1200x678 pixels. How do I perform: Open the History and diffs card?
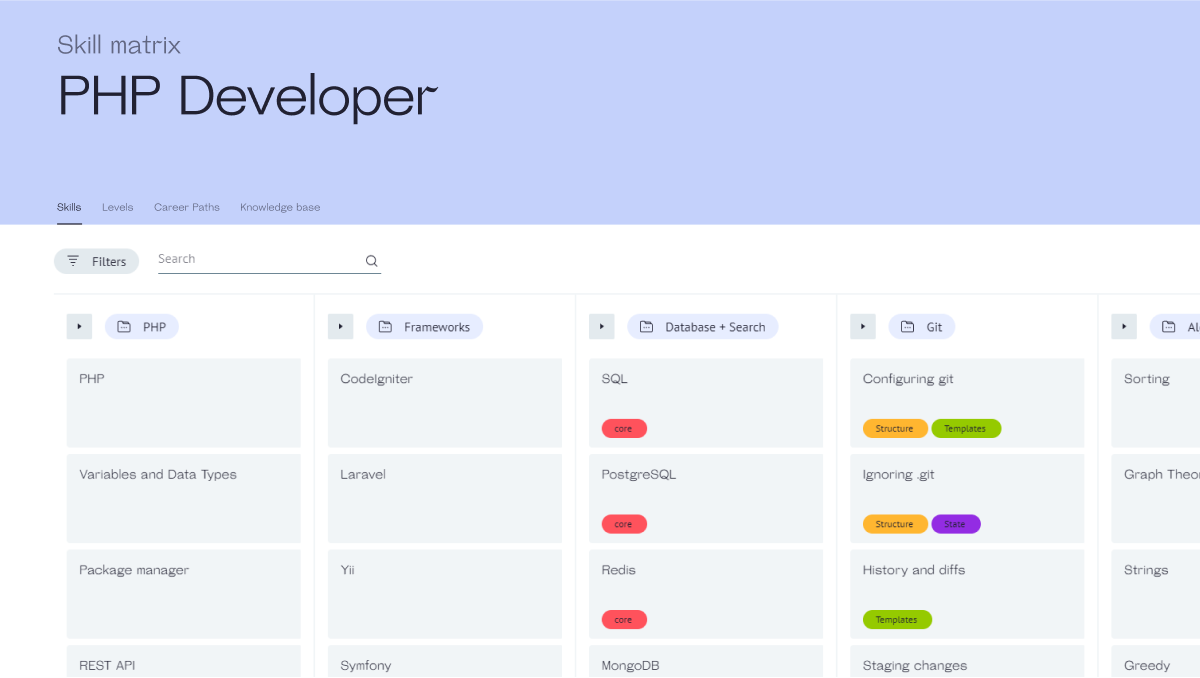coord(967,594)
